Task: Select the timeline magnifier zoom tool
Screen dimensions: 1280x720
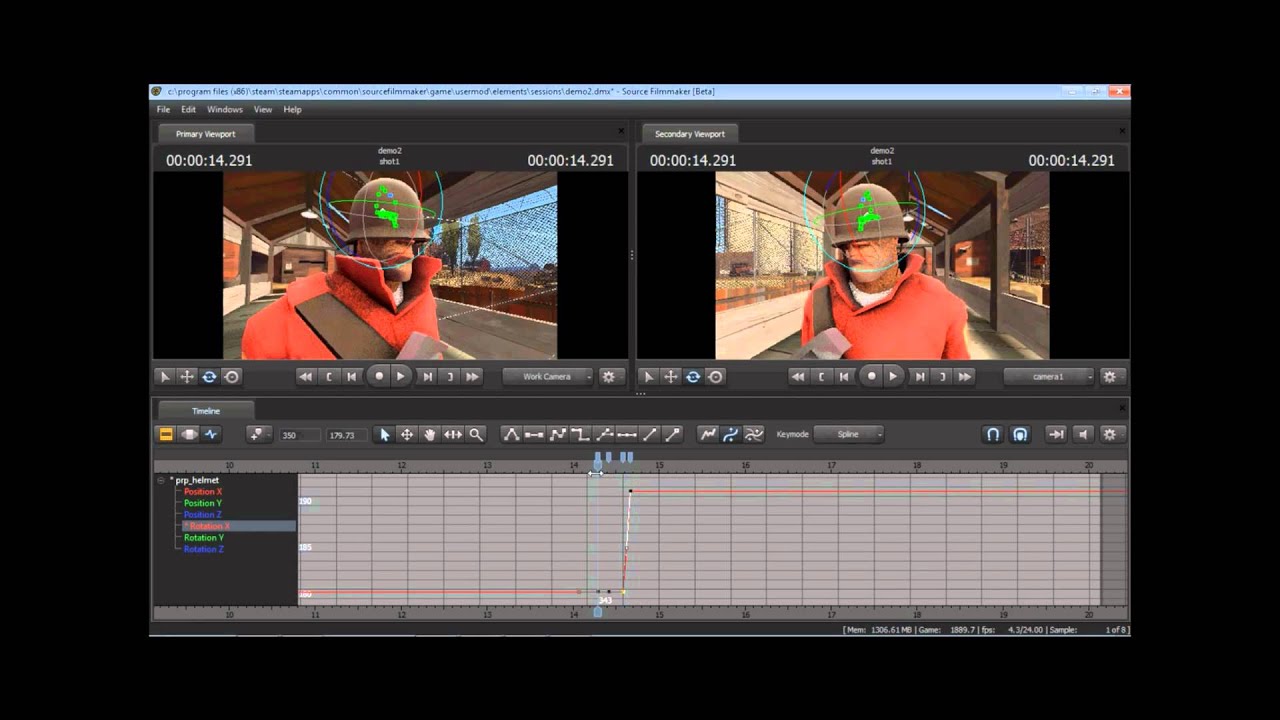Action: (x=476, y=434)
